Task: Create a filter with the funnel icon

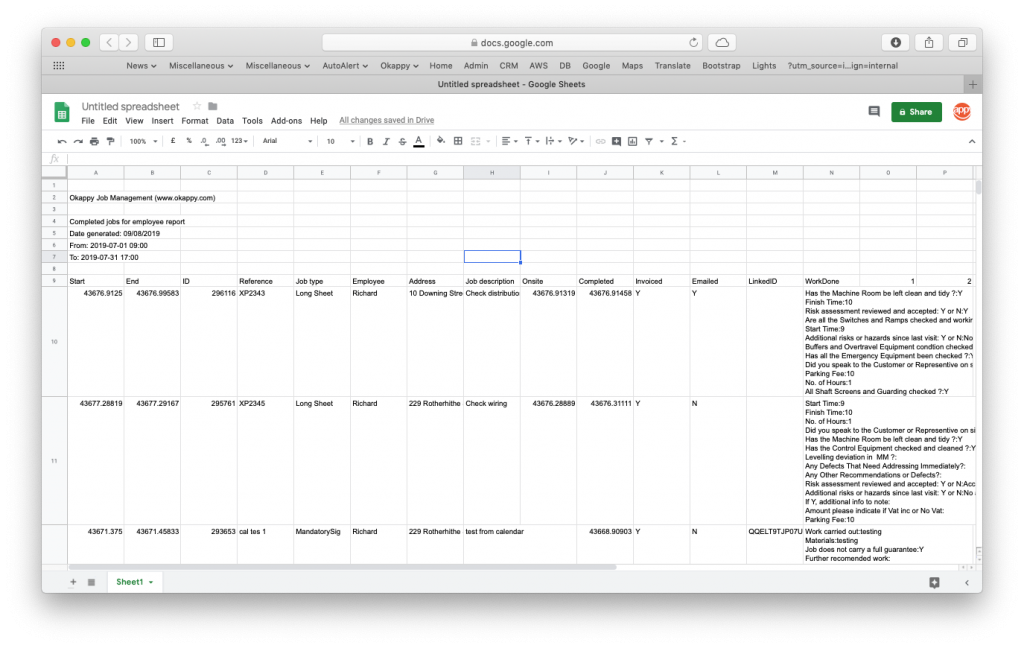Action: [x=648, y=141]
